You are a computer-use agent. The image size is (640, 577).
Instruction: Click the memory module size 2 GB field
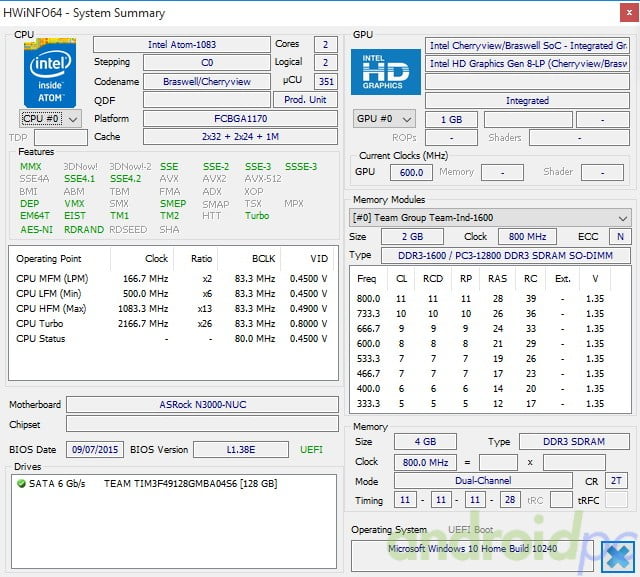(412, 237)
